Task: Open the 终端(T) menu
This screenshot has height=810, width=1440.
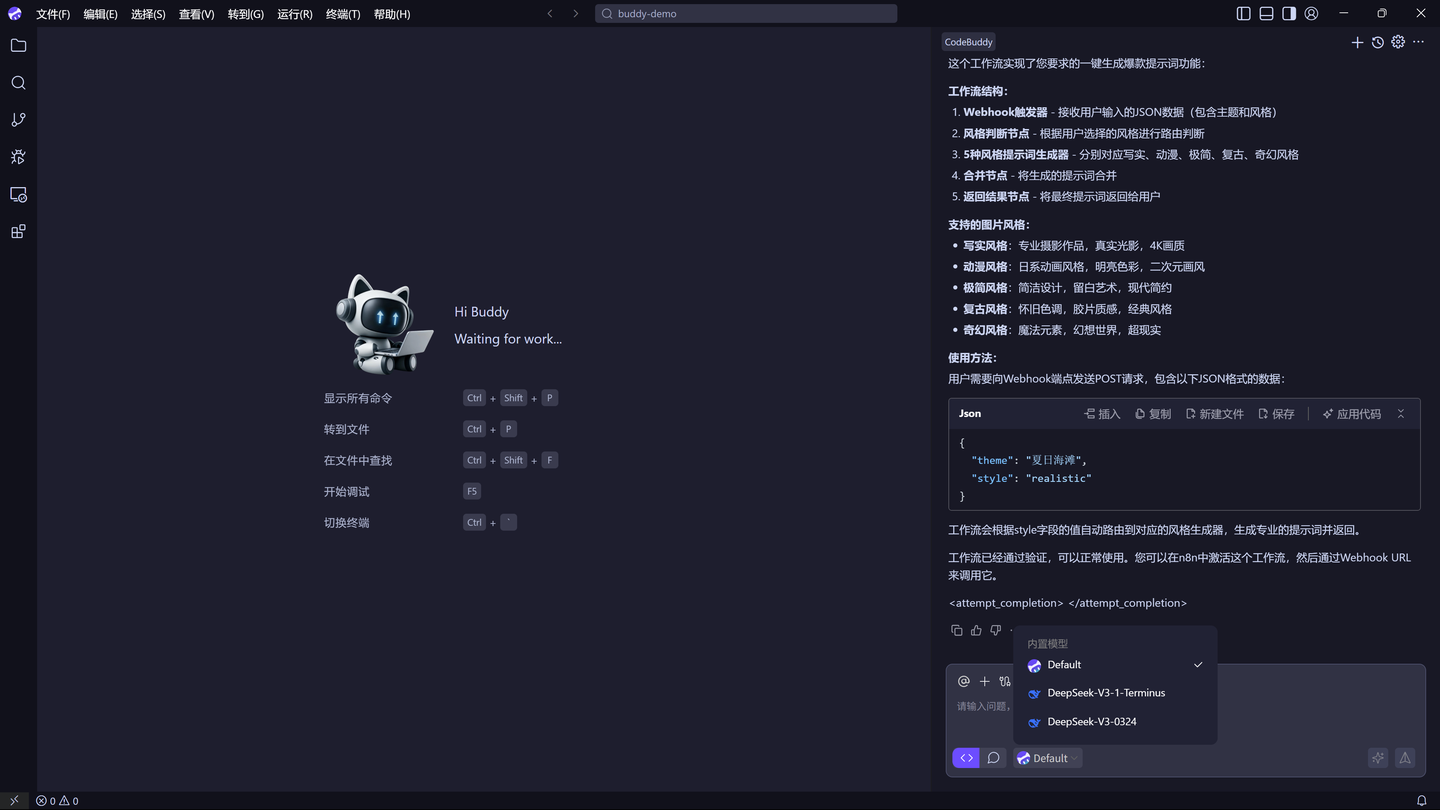Action: click(343, 14)
